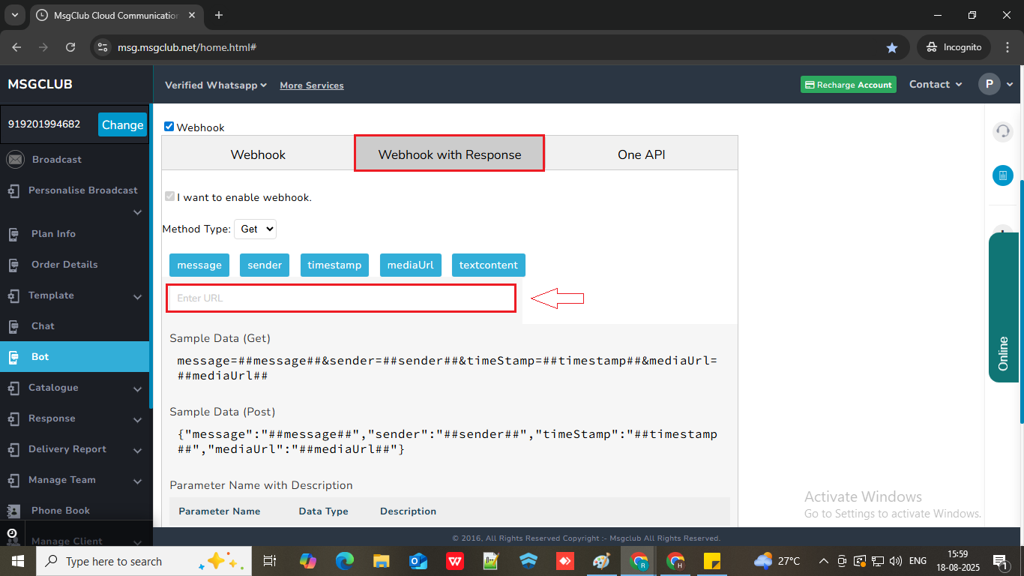
Task: Click the More Services link
Action: coord(312,86)
